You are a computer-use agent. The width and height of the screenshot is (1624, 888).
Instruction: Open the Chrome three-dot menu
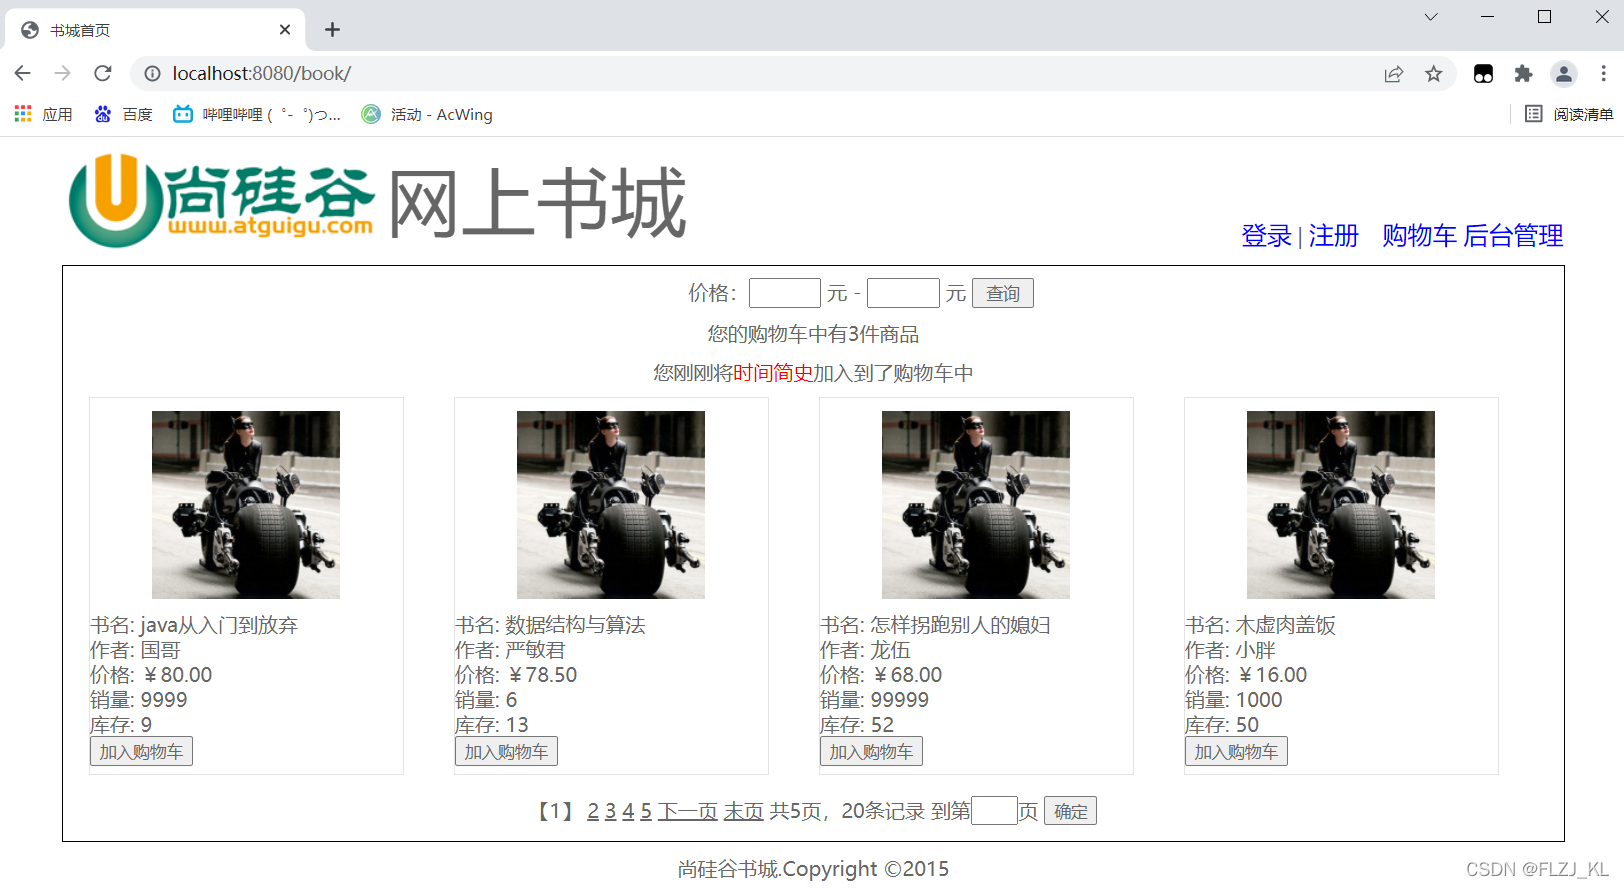(x=1603, y=73)
